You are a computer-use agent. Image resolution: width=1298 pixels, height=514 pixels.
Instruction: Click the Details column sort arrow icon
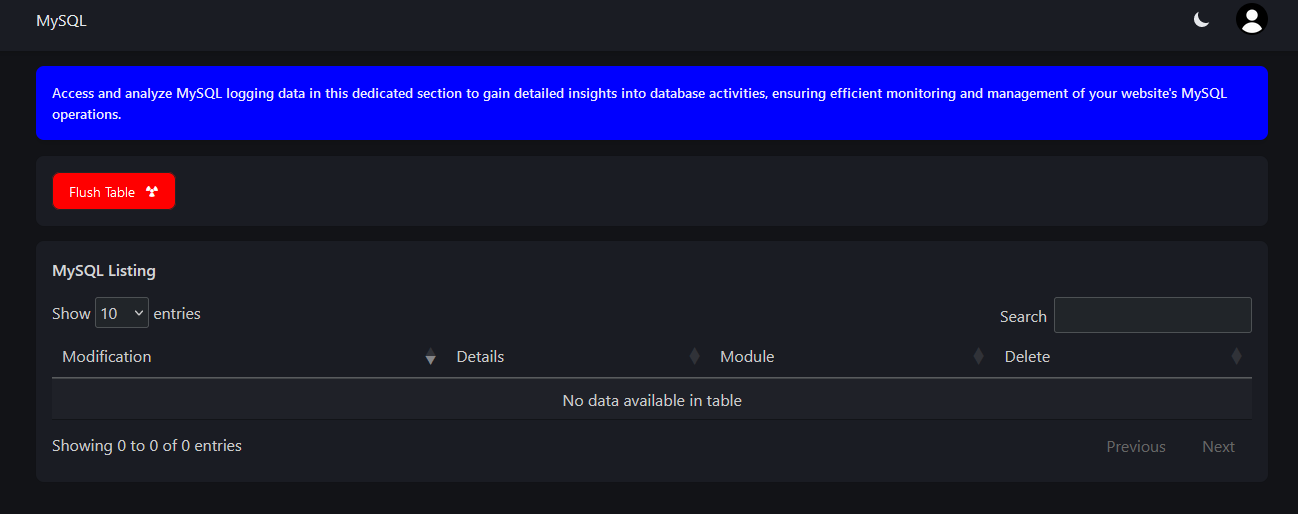[694, 357]
